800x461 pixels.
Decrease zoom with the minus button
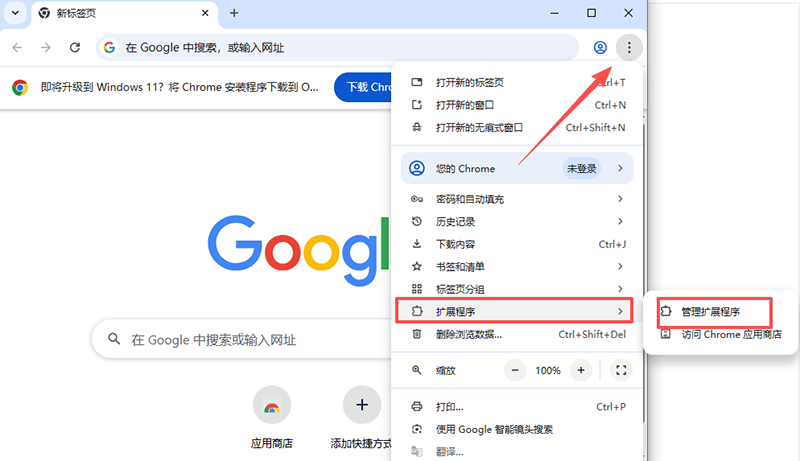(x=515, y=370)
